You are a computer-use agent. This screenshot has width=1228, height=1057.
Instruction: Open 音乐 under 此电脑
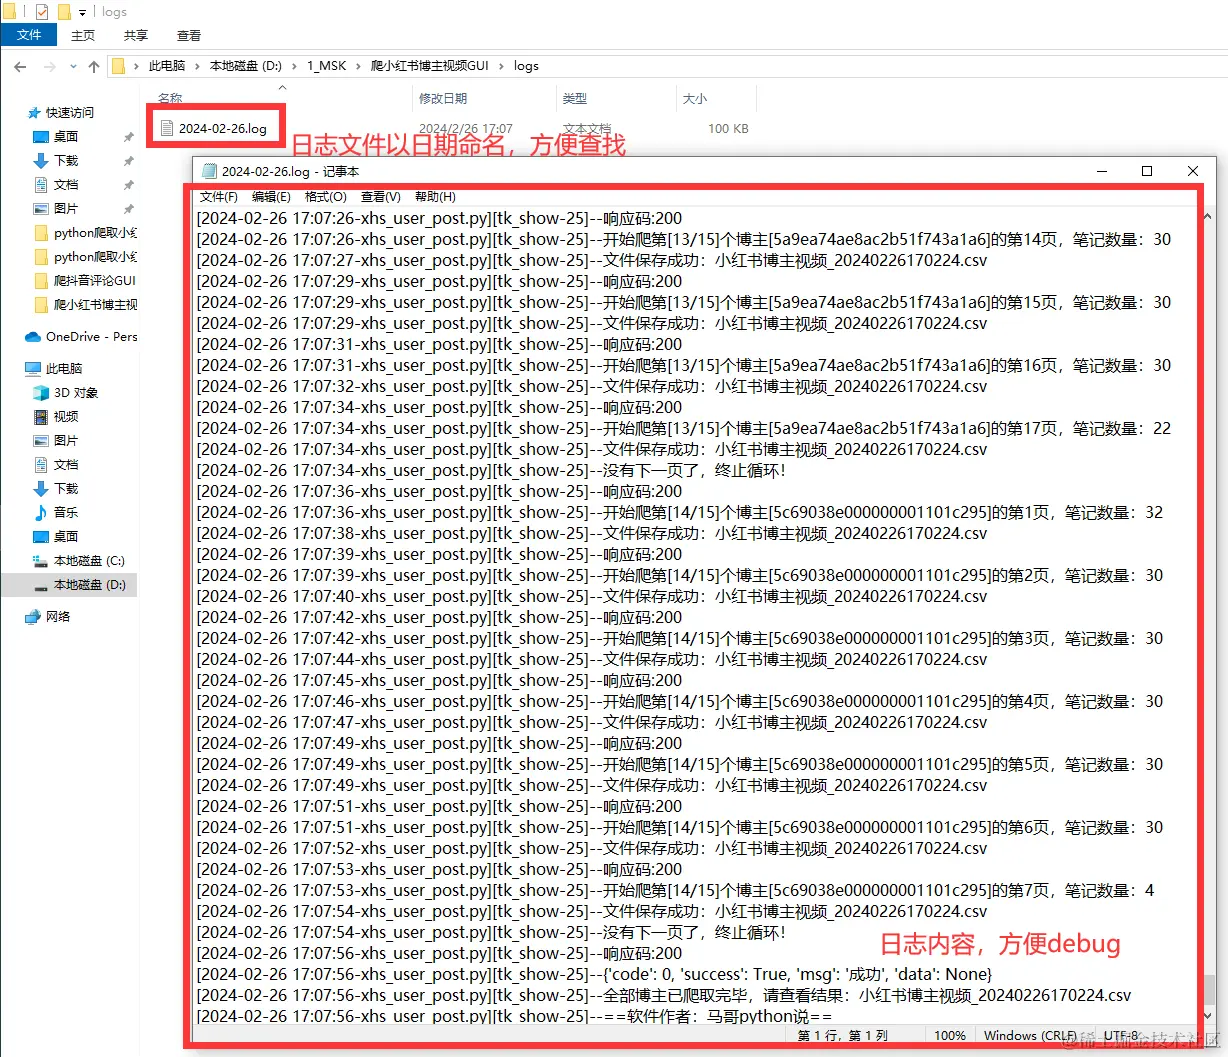coord(56,513)
